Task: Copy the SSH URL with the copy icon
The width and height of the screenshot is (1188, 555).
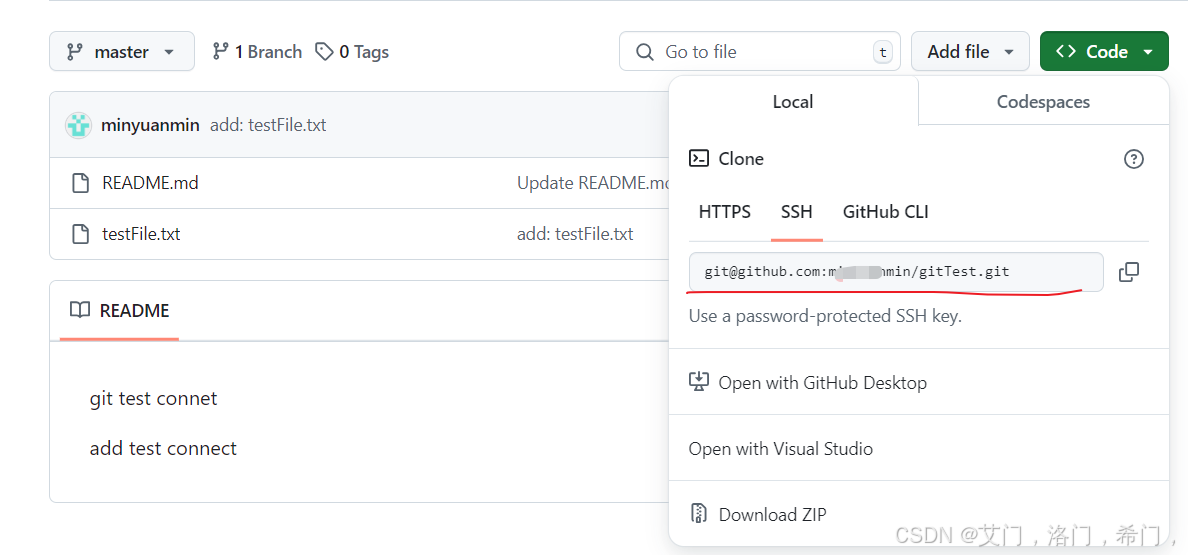Action: coord(1129,272)
